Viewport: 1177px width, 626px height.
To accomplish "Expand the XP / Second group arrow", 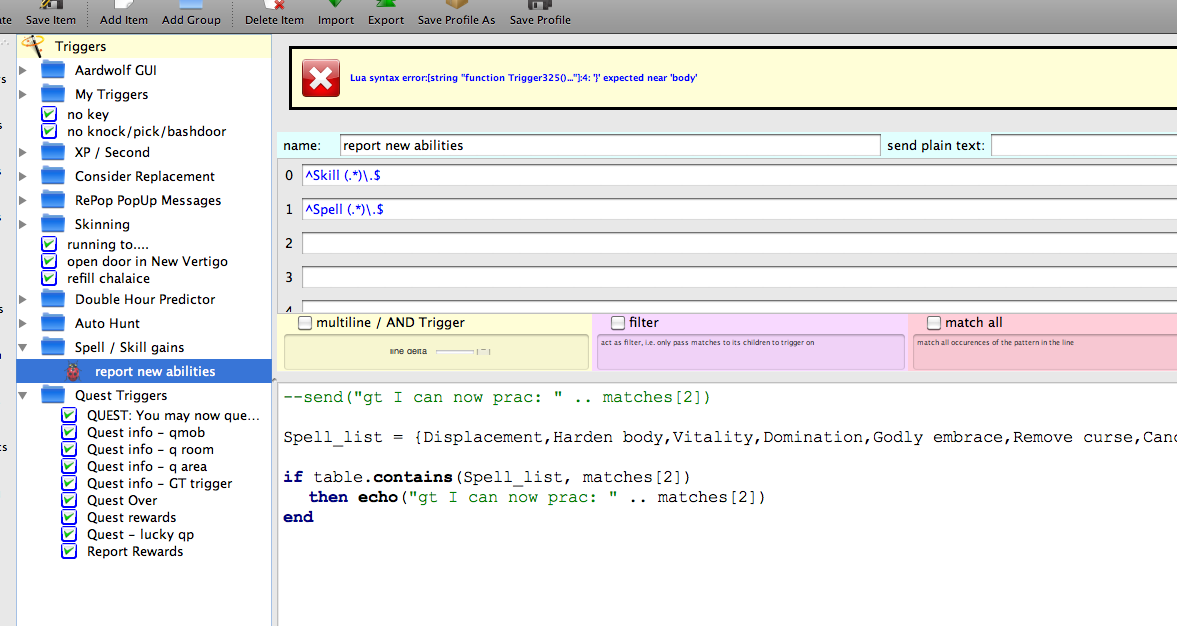I will point(23,152).
